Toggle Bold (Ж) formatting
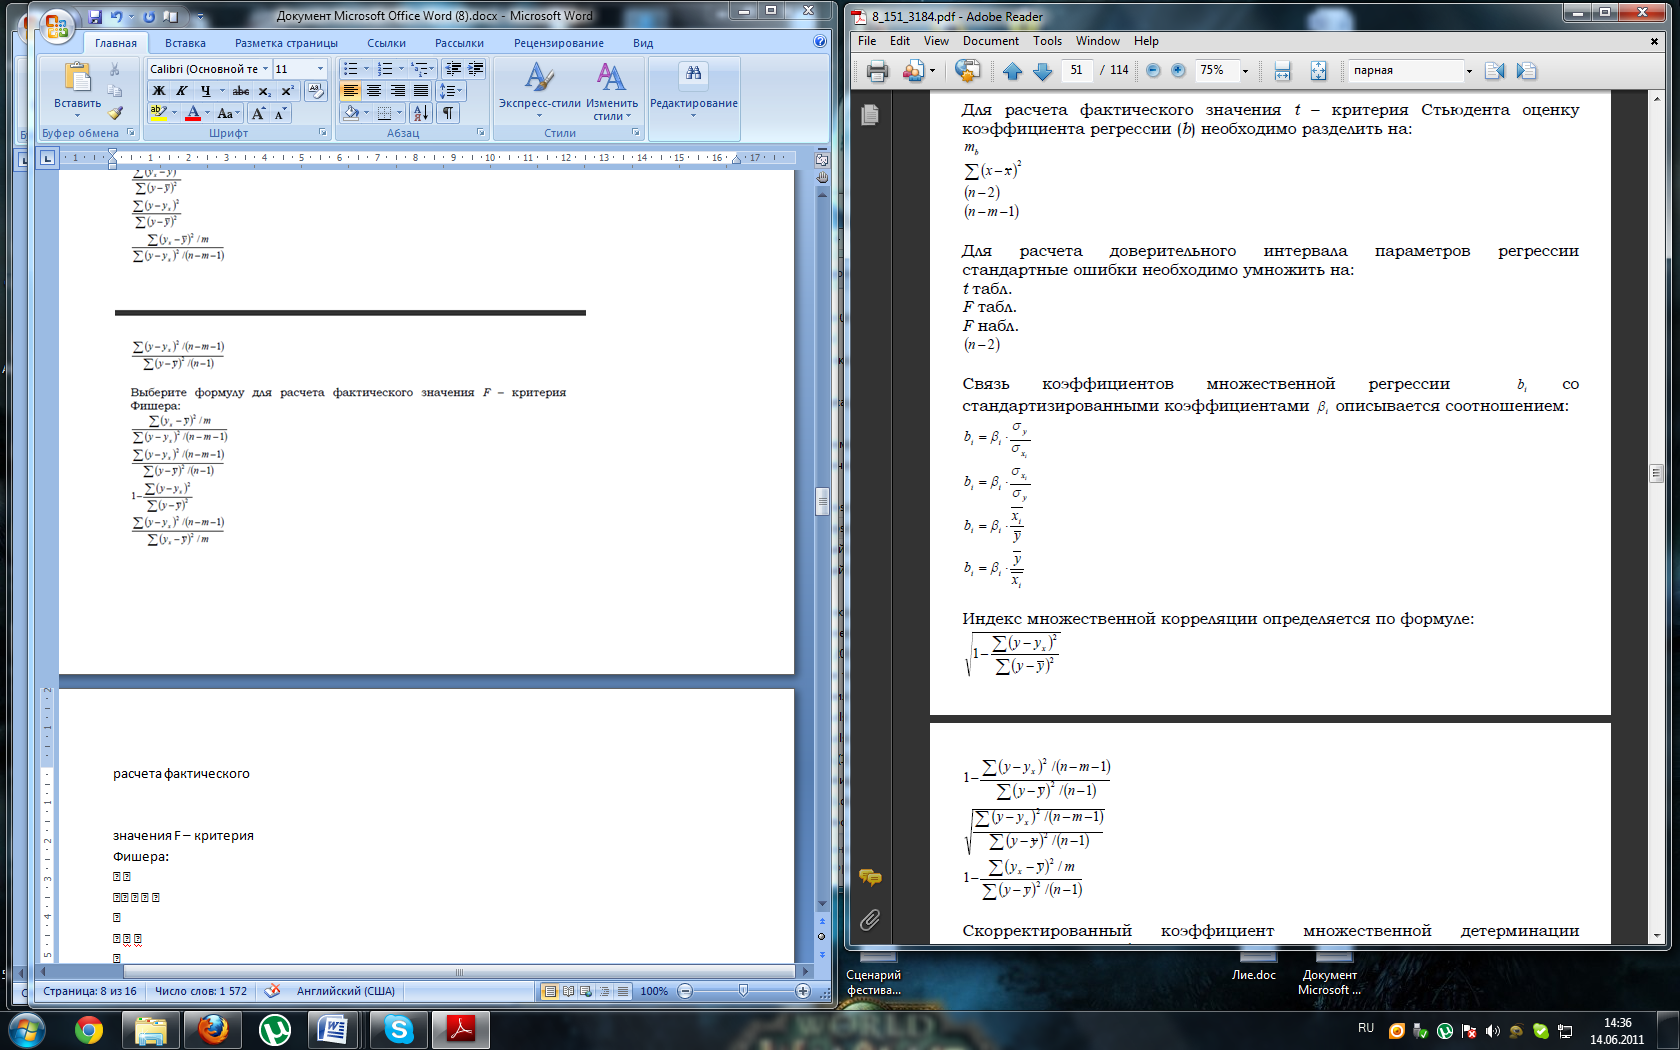The image size is (1680, 1050). tap(159, 91)
